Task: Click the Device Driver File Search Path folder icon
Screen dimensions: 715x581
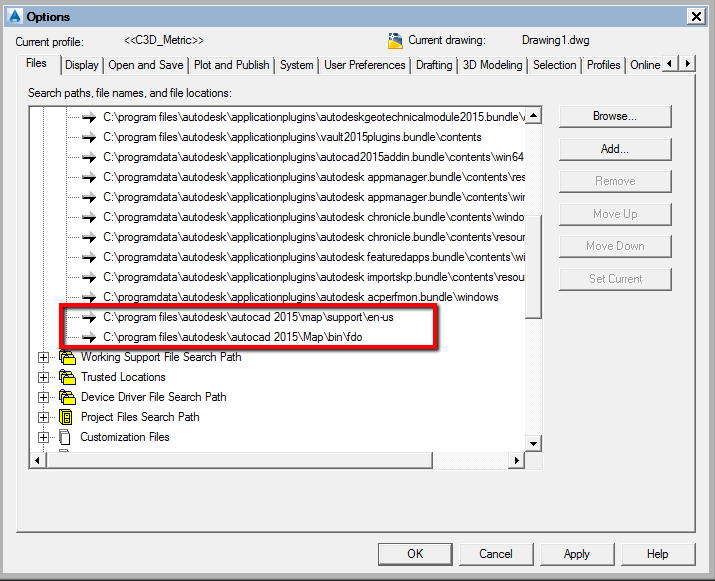Action: click(67, 397)
